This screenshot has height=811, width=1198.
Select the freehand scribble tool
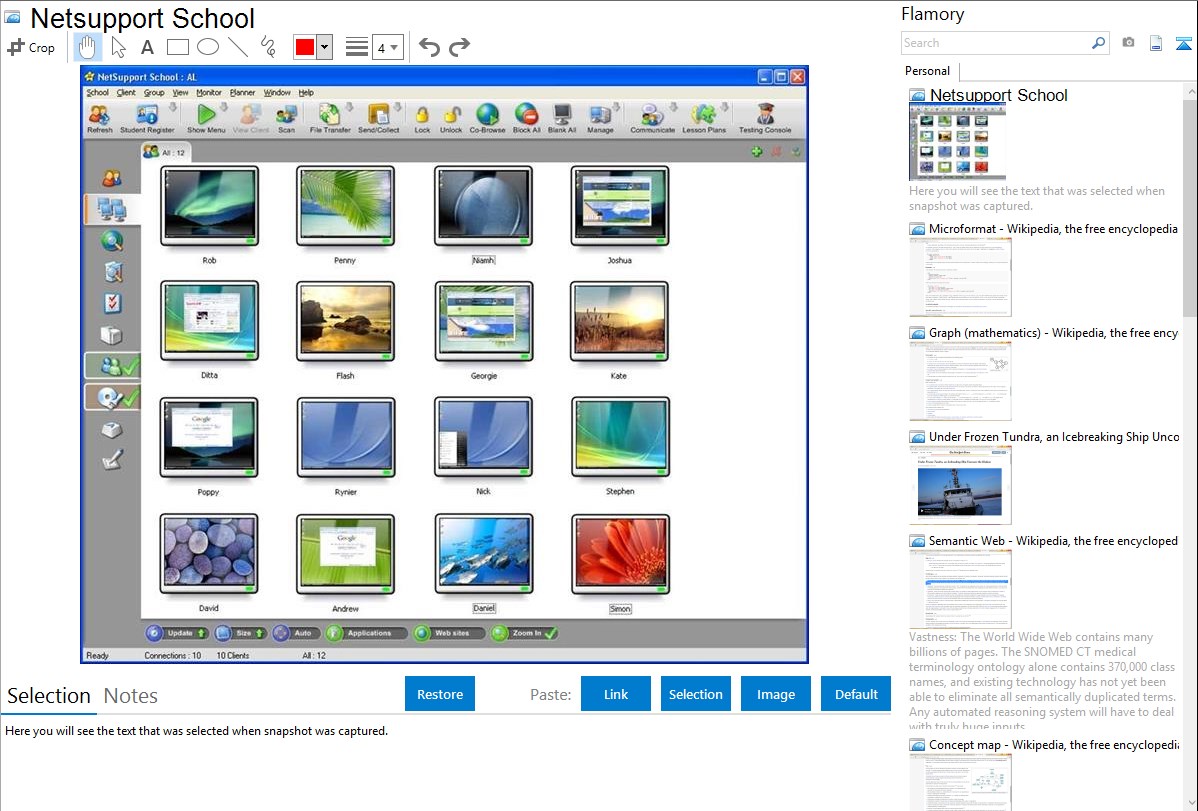click(x=268, y=47)
